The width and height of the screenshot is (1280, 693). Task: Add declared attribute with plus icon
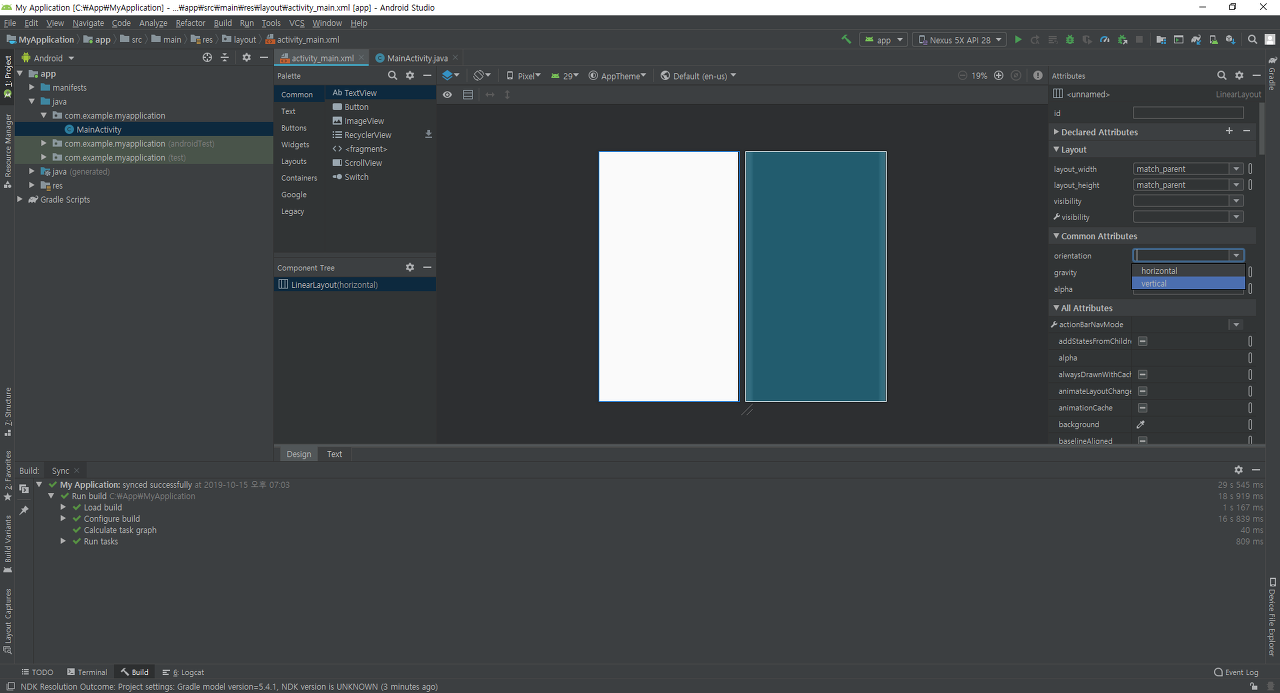pos(1230,132)
